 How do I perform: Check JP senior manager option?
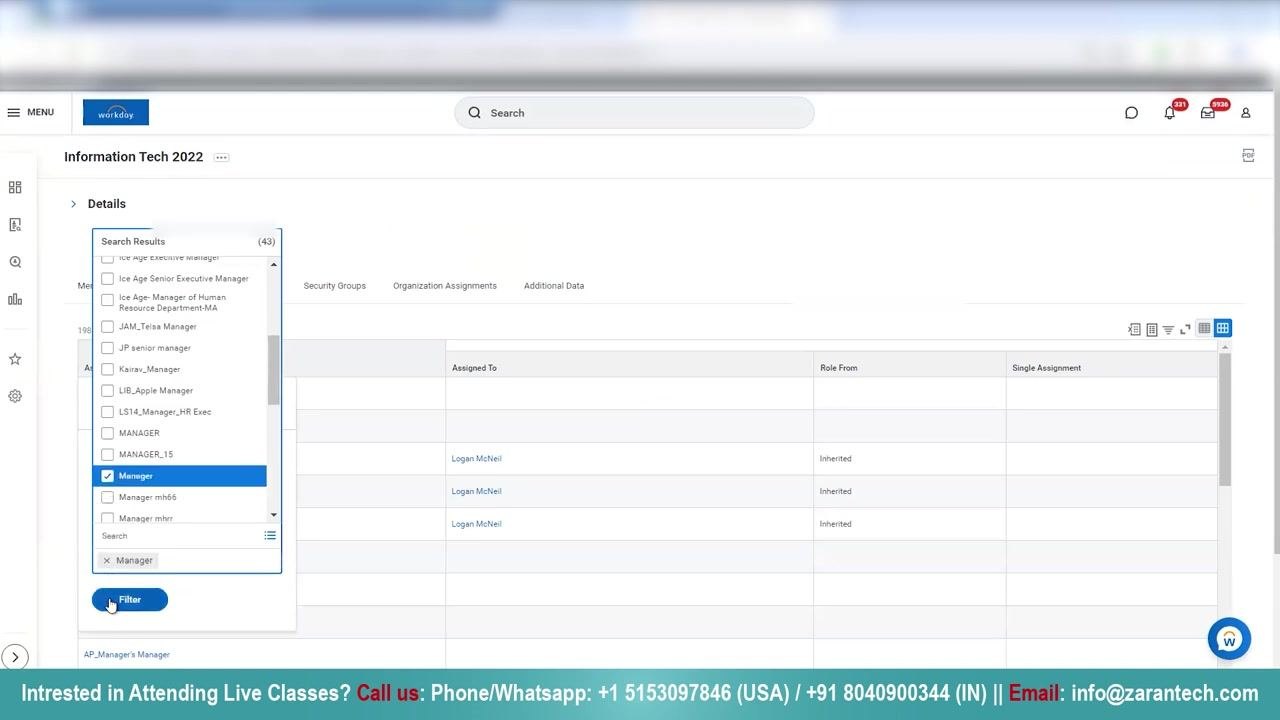[x=107, y=348]
